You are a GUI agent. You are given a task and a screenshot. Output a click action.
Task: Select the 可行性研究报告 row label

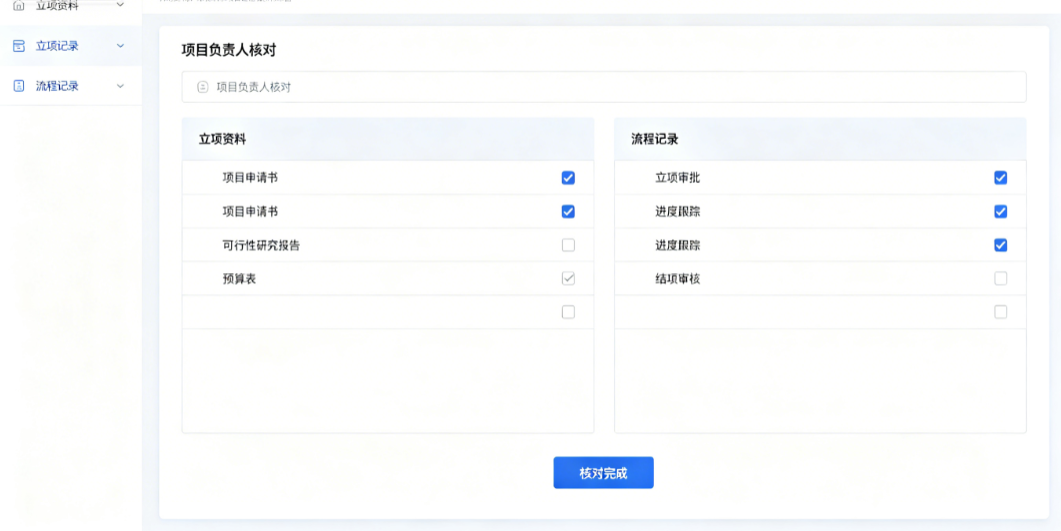pos(261,246)
